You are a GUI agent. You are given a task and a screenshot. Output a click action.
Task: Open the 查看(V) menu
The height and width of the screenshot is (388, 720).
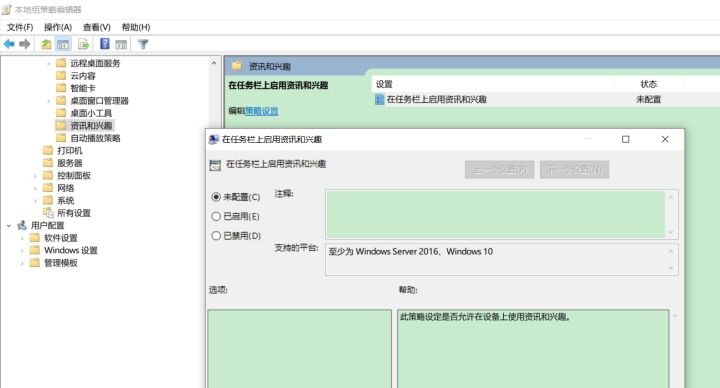[x=96, y=27]
